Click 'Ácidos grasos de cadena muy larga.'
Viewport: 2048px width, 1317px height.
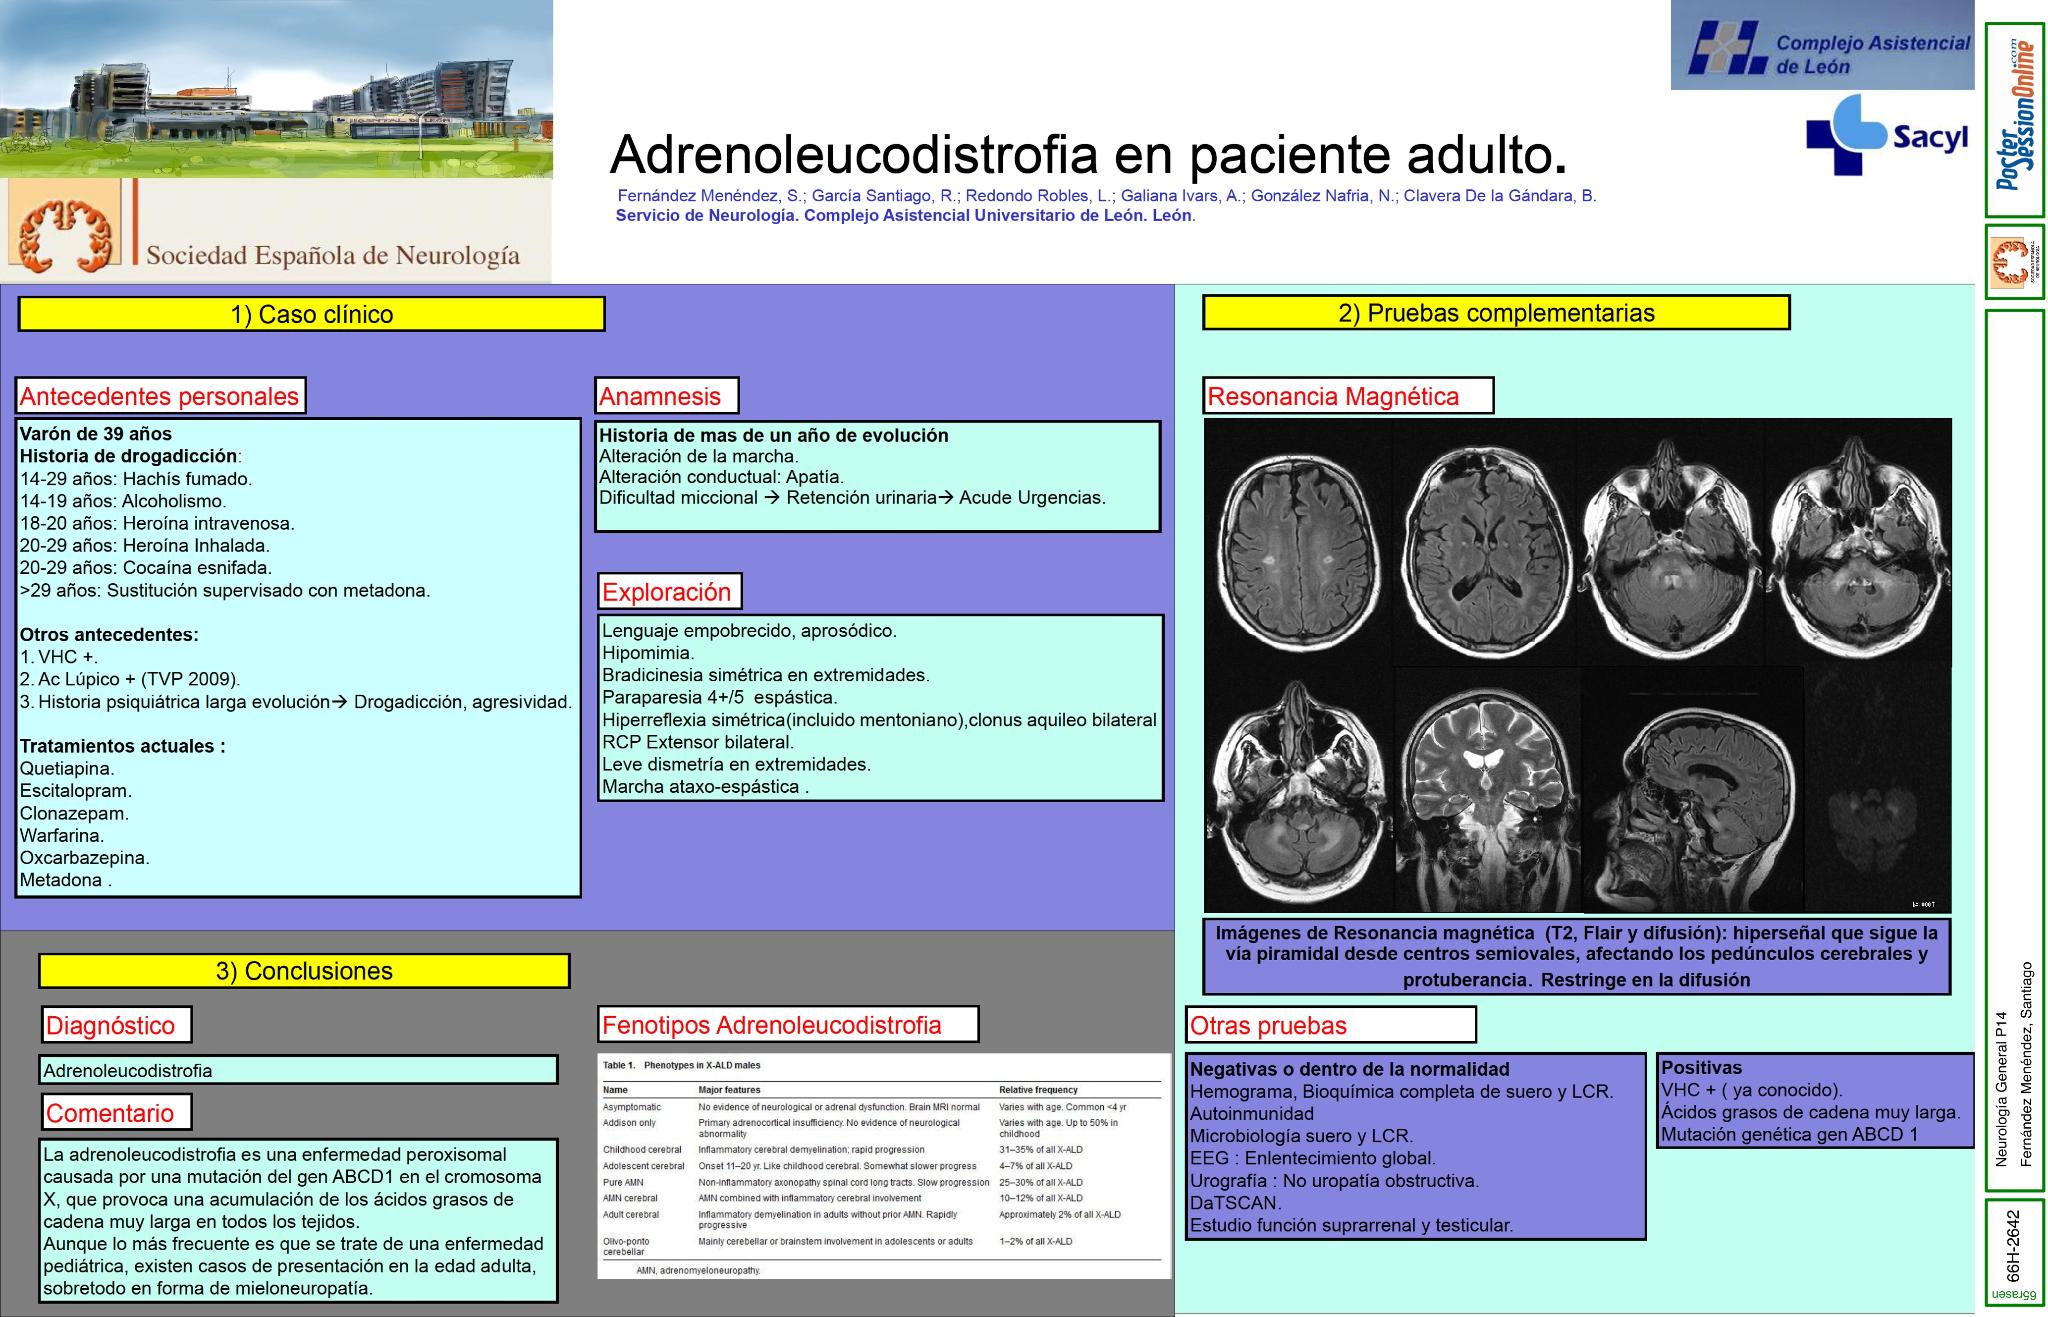tap(1811, 1112)
